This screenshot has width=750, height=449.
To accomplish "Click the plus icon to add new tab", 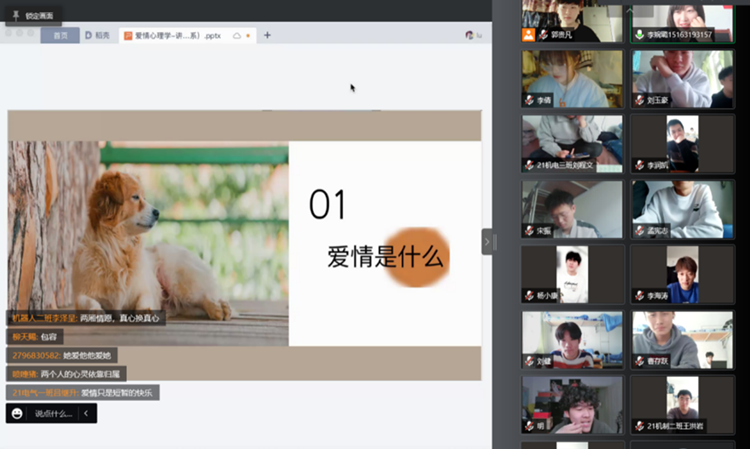I will [x=267, y=35].
